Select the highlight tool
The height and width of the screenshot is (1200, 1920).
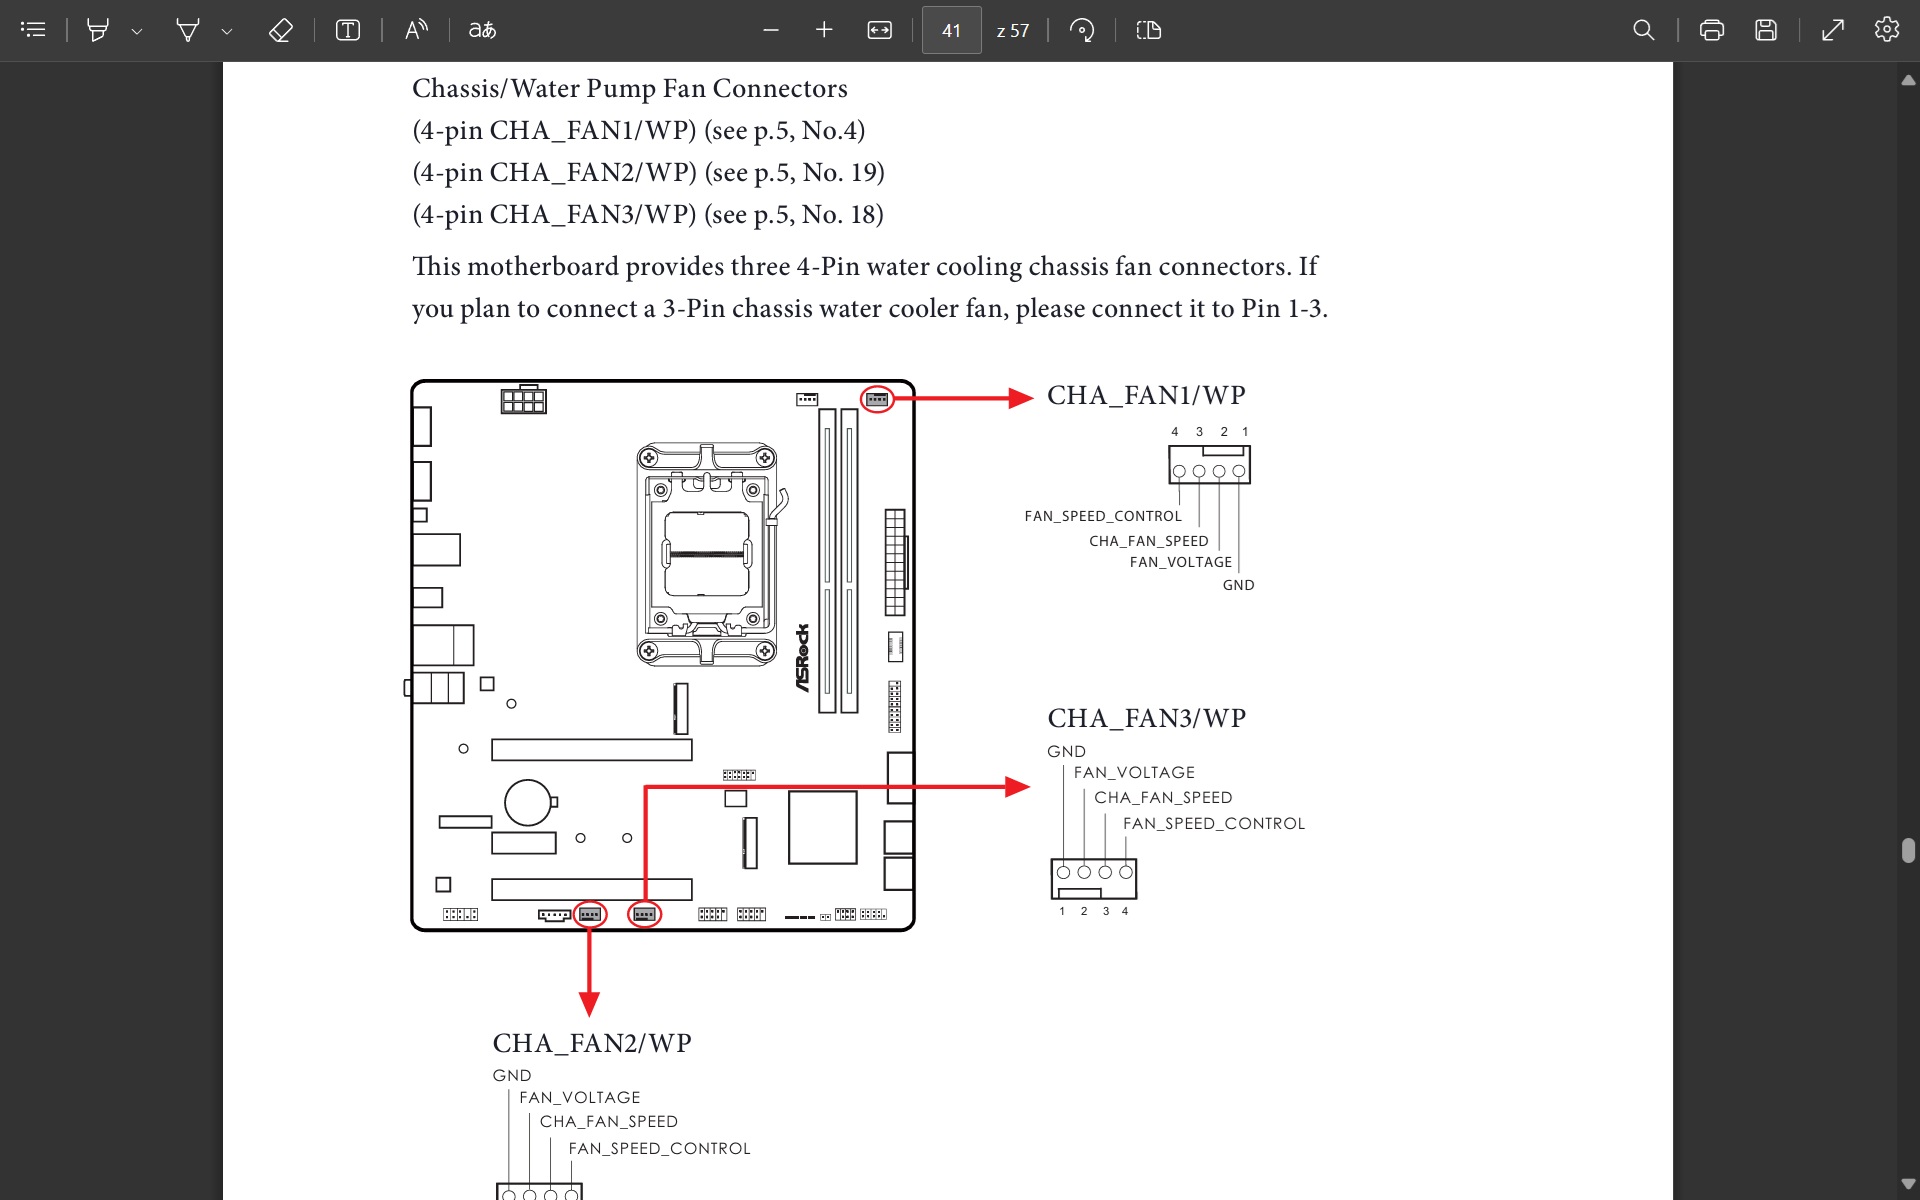[x=98, y=30]
